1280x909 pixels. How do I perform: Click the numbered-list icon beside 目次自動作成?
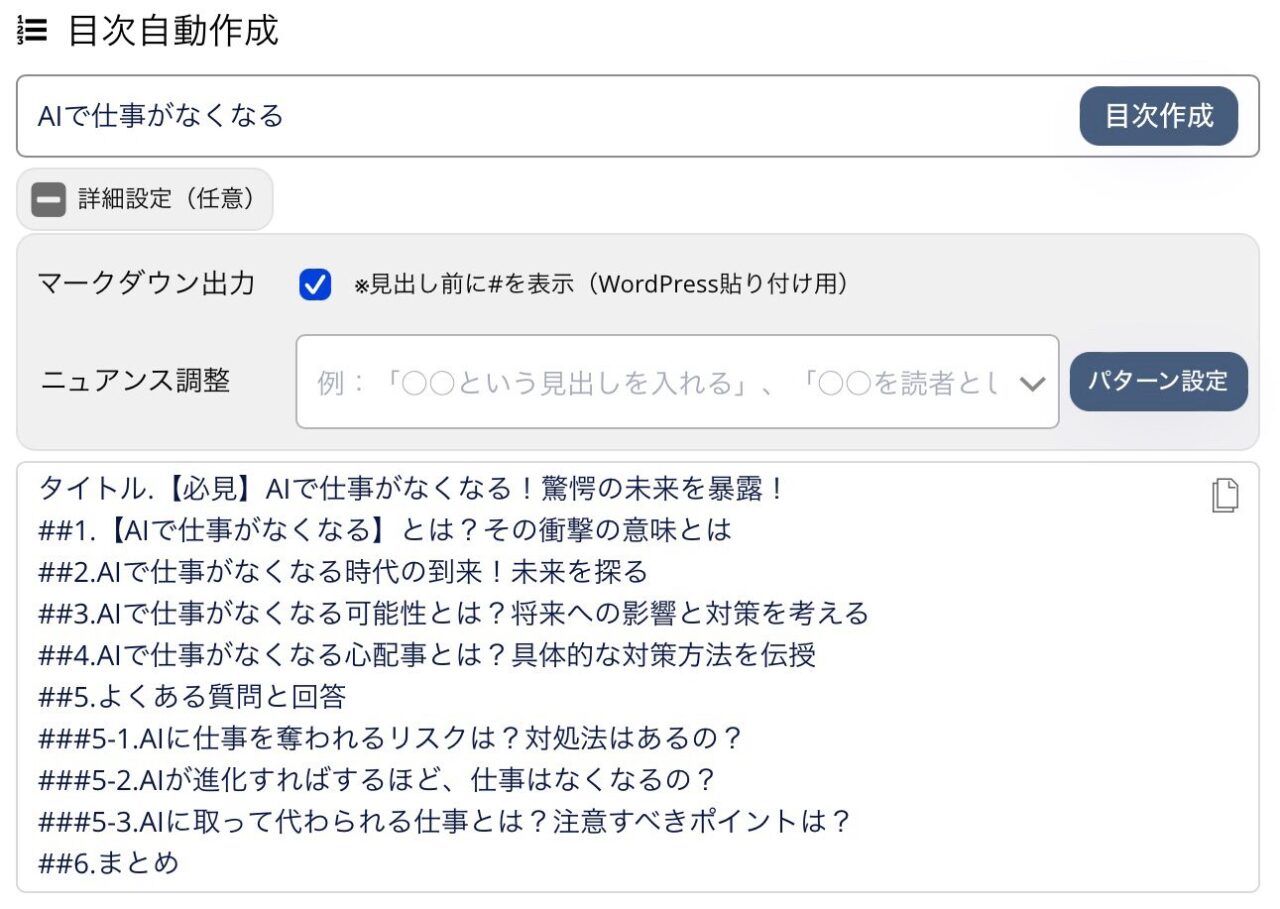pos(32,32)
